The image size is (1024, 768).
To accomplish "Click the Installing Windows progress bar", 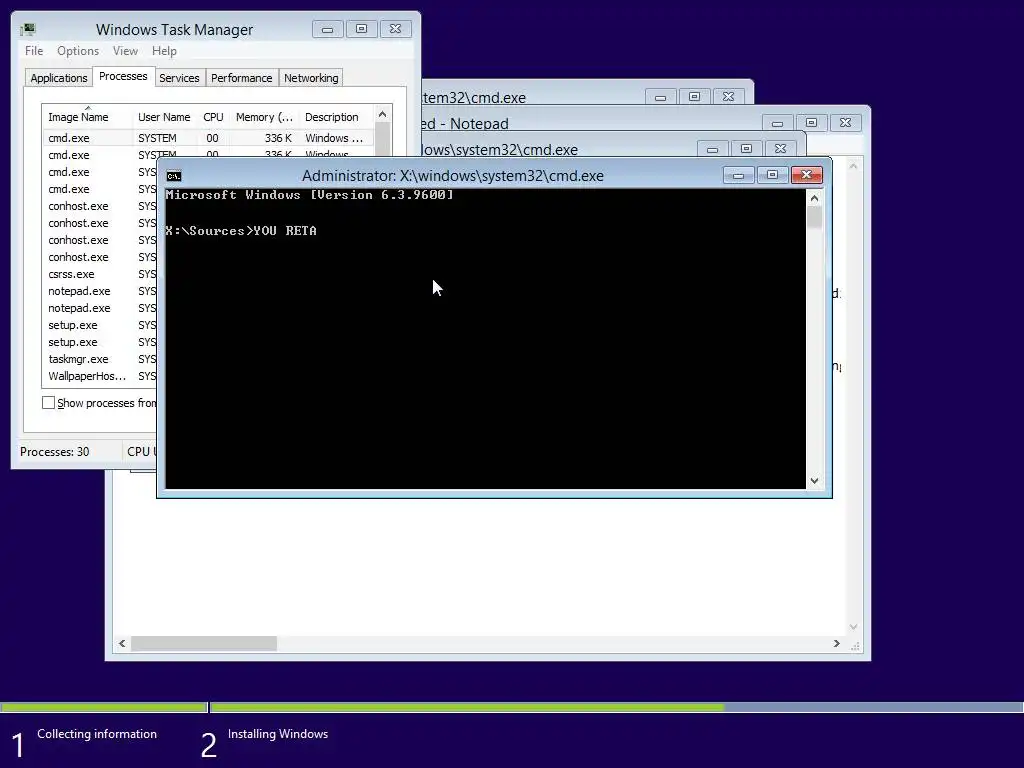I will [616, 707].
